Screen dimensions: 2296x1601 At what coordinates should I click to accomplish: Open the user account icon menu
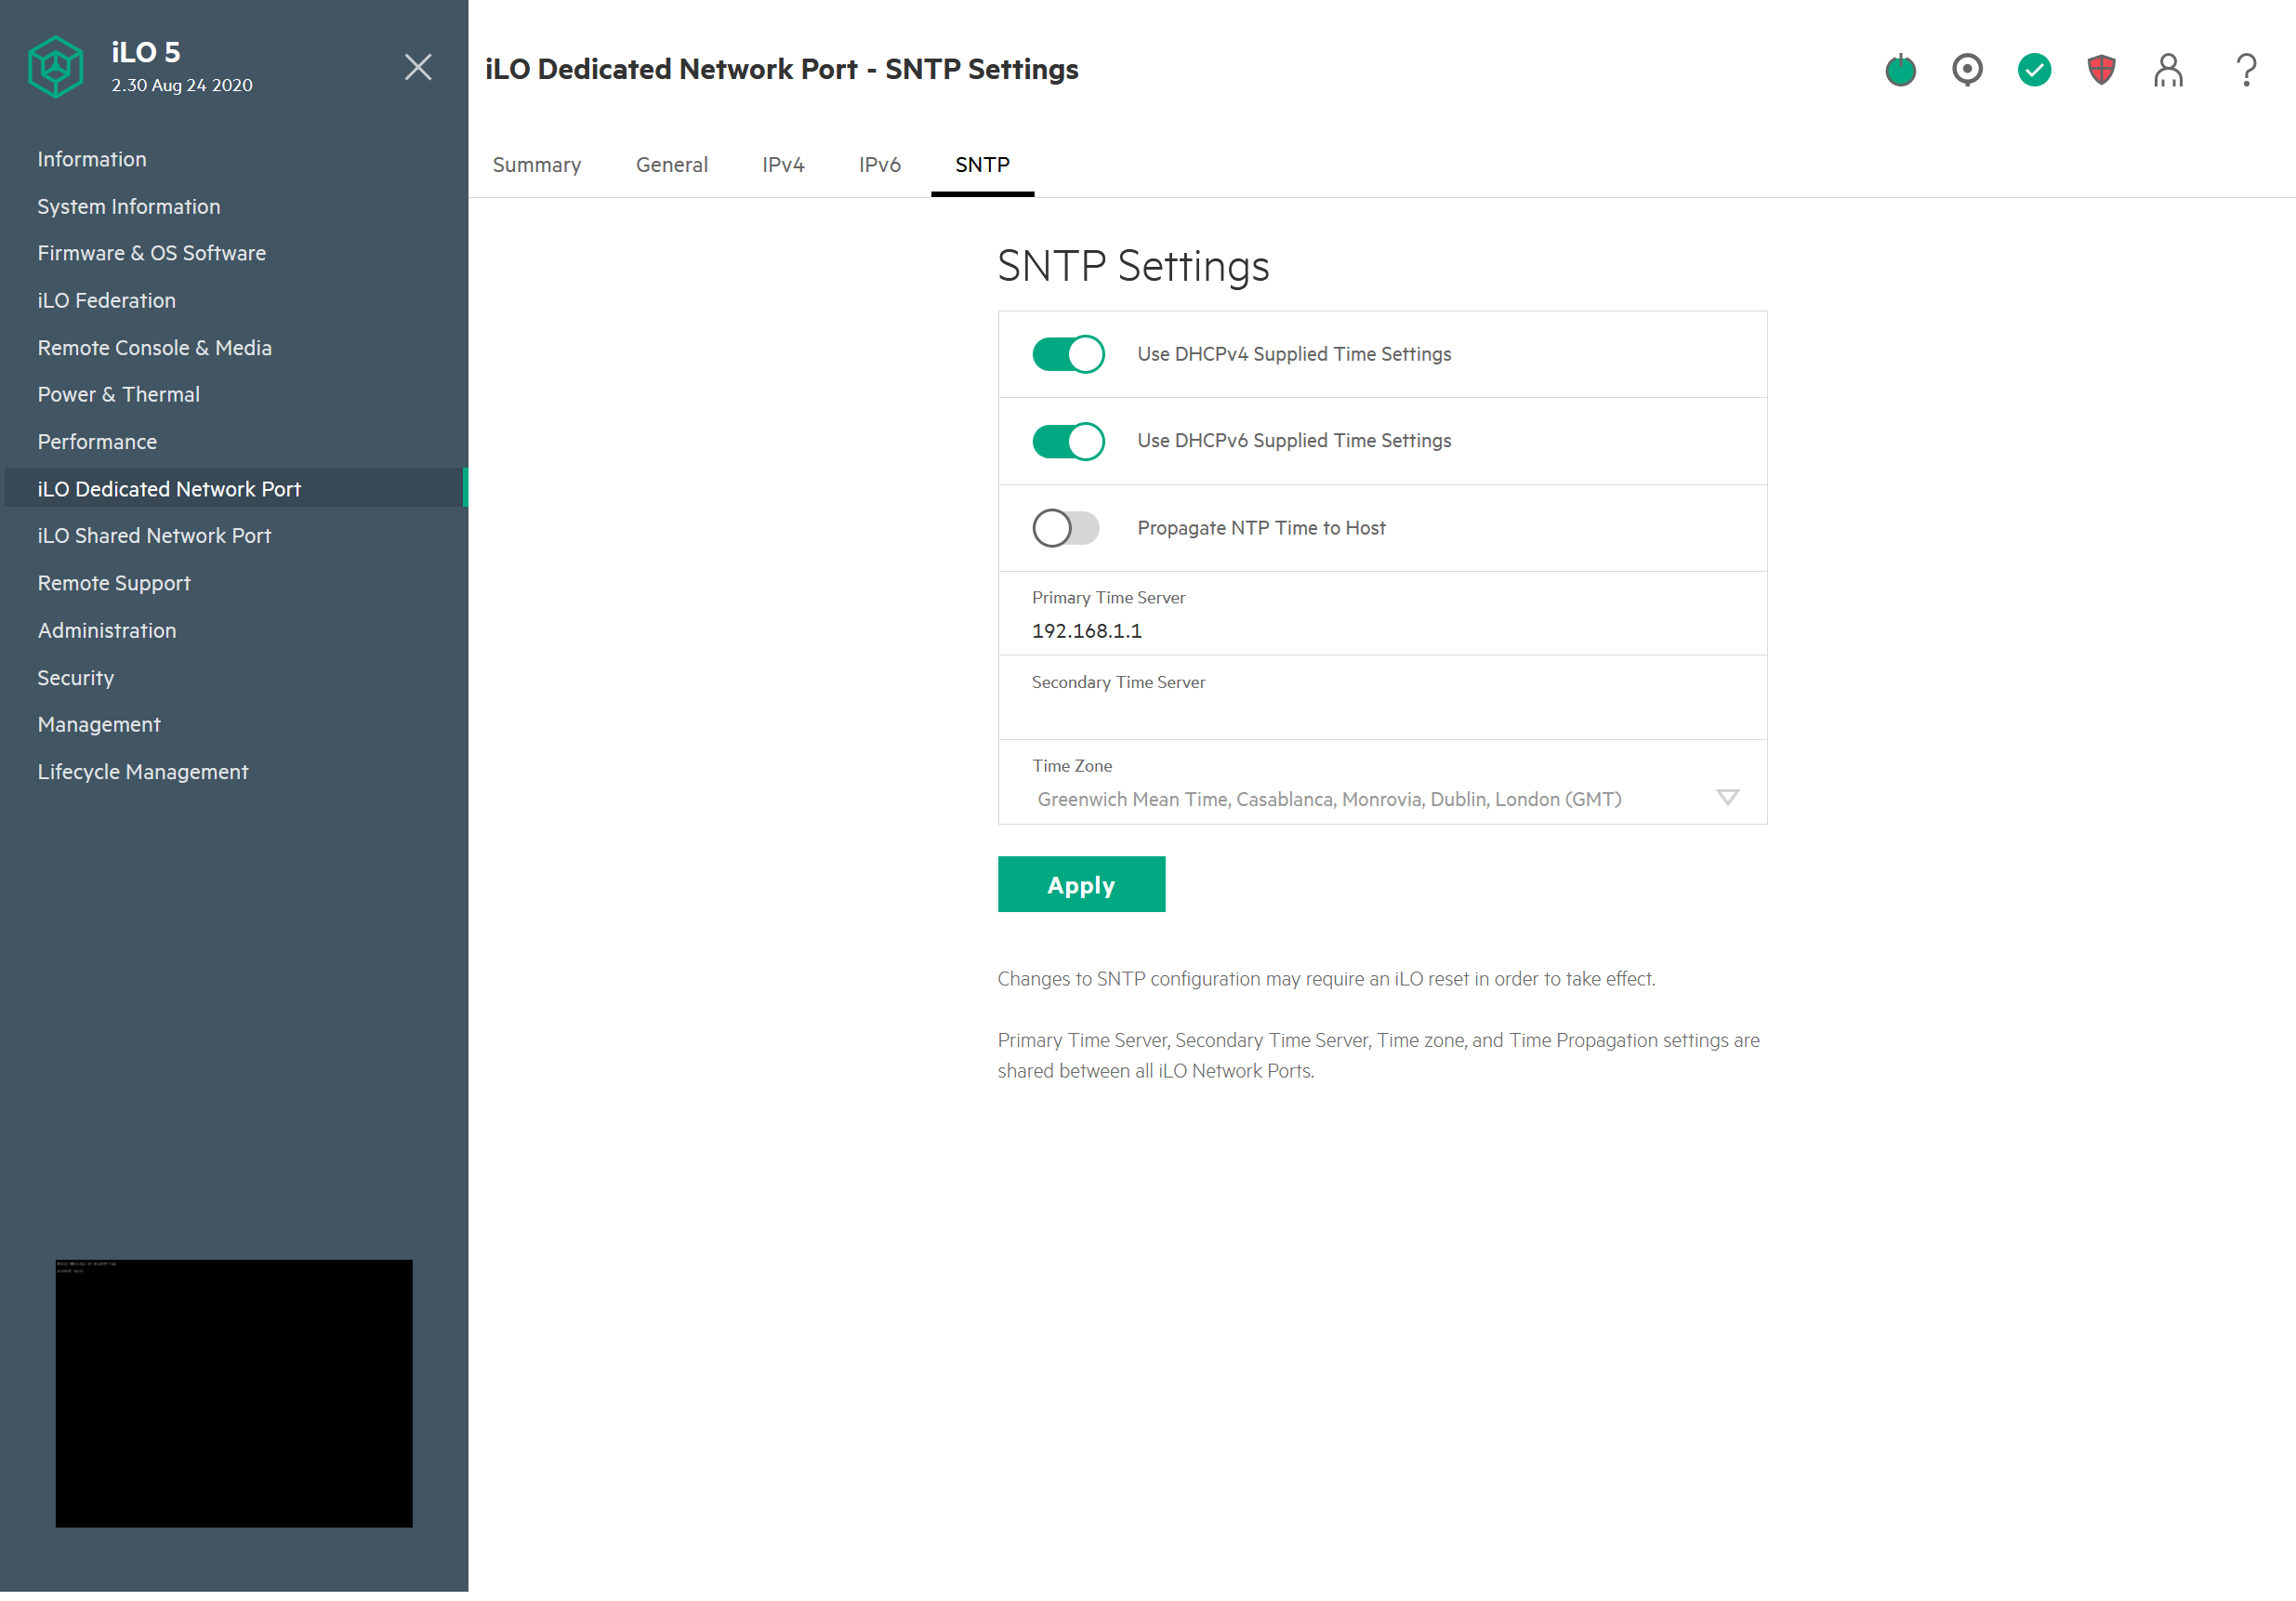(x=2168, y=70)
